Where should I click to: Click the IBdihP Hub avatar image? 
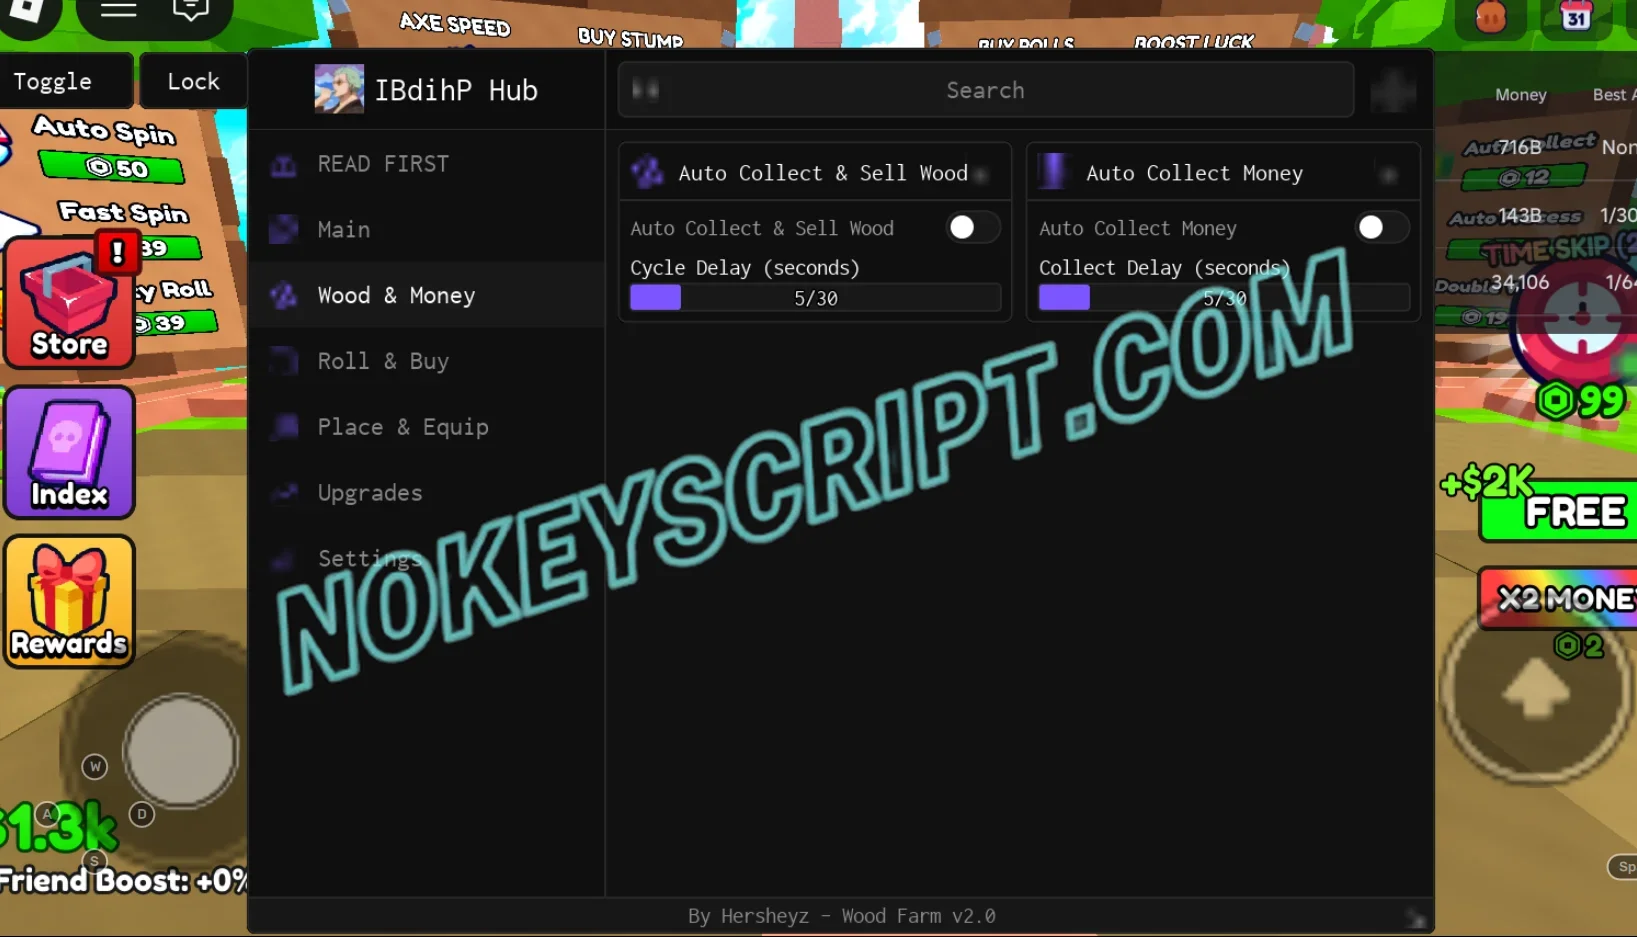click(x=339, y=89)
